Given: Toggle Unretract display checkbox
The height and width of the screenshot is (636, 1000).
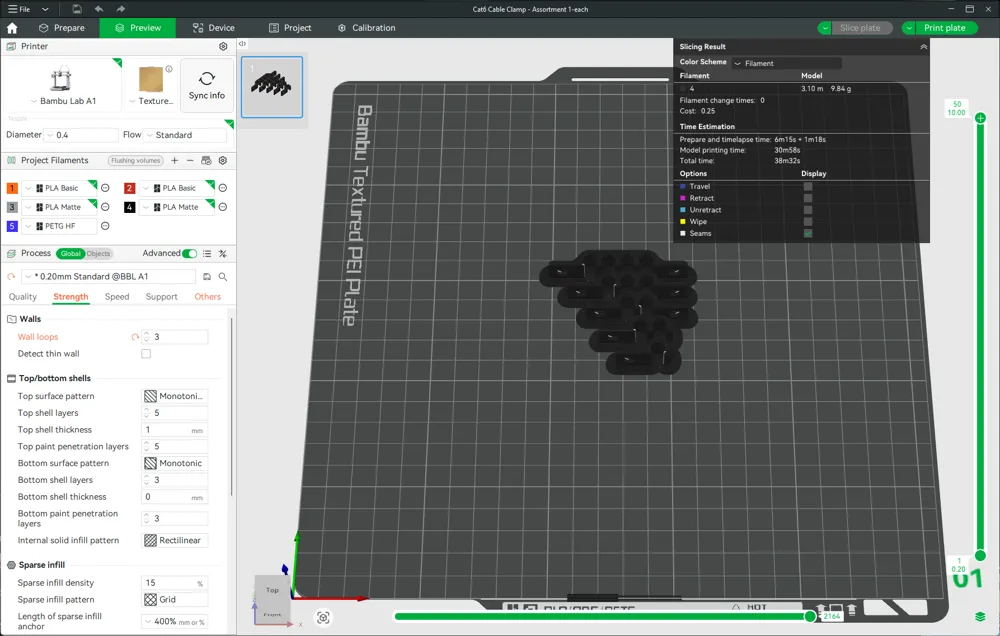Looking at the screenshot, I should (x=808, y=210).
